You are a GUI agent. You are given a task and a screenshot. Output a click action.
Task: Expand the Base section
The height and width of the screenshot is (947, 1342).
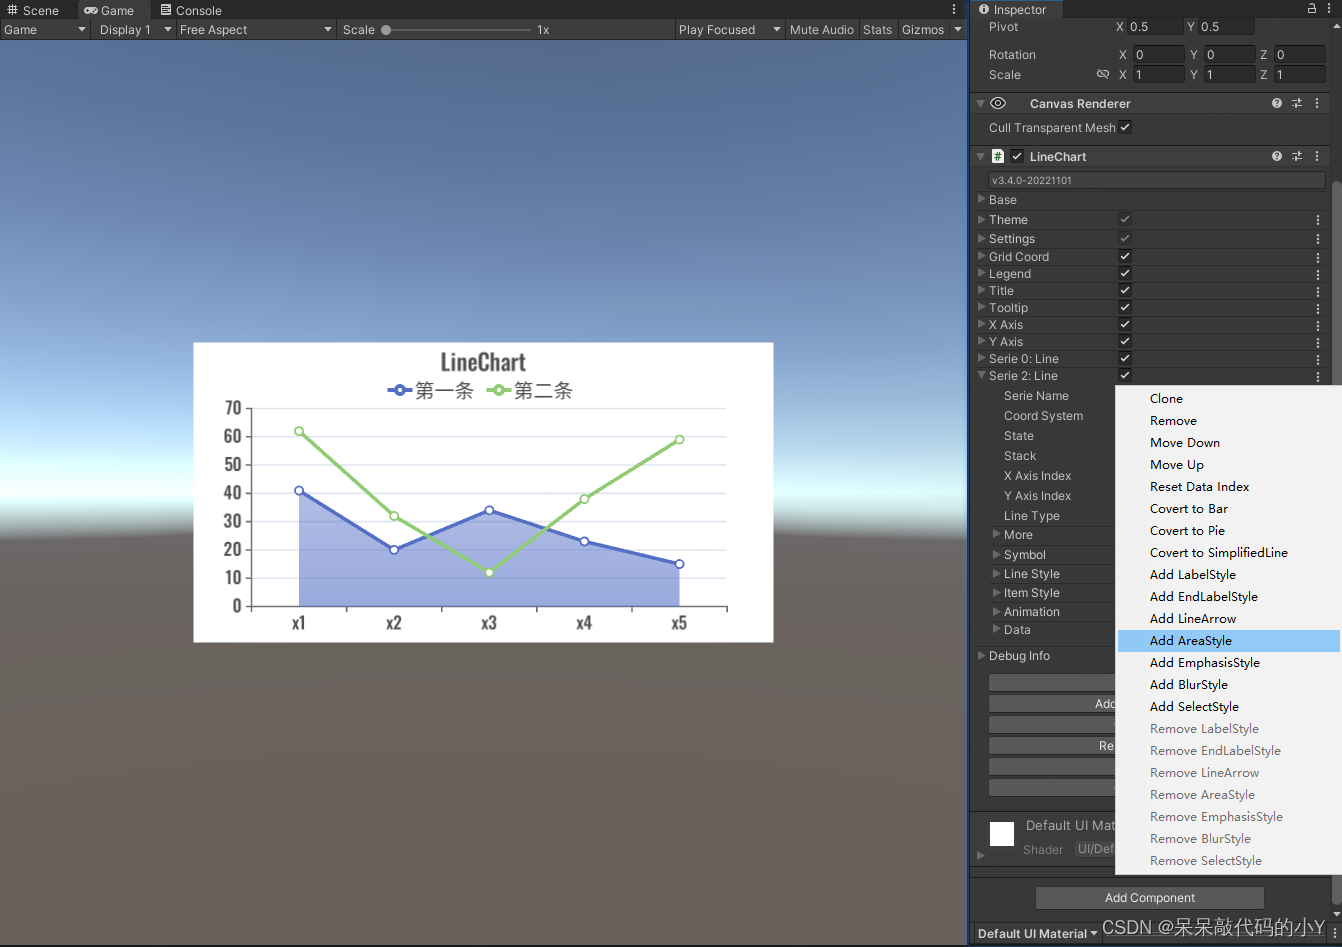click(982, 199)
